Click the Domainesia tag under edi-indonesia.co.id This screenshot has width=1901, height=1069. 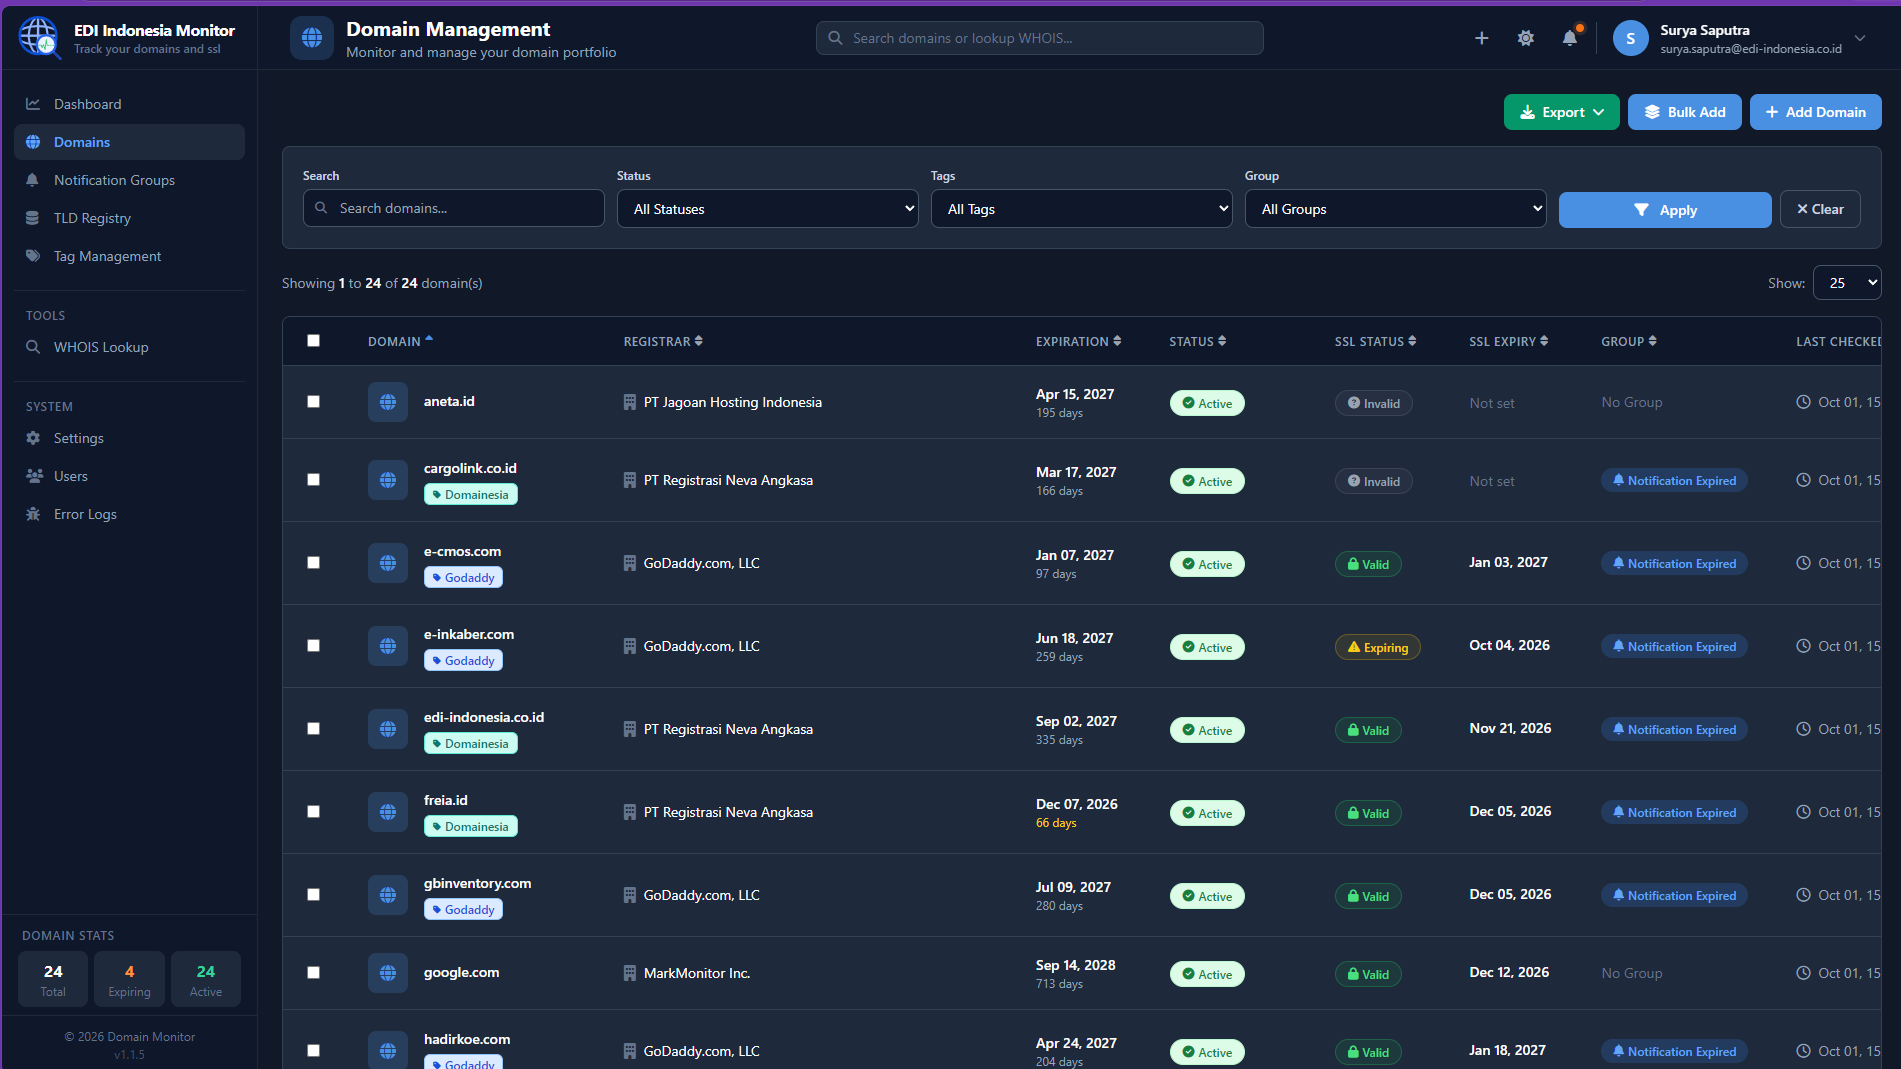coord(470,743)
